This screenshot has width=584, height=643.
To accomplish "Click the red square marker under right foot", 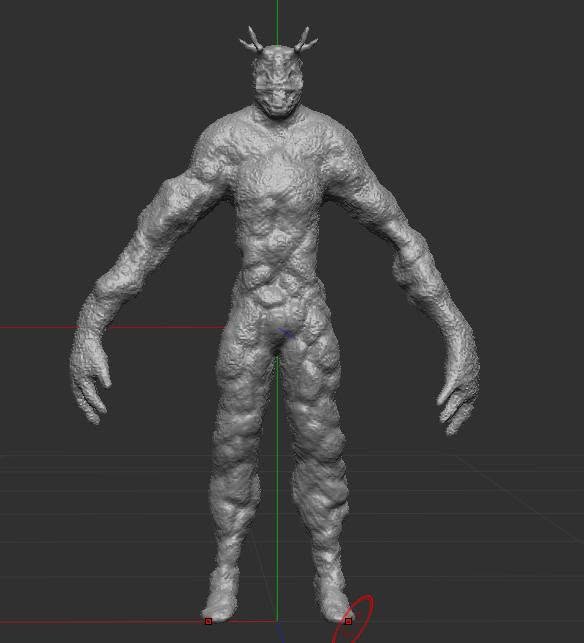I will (x=348, y=621).
